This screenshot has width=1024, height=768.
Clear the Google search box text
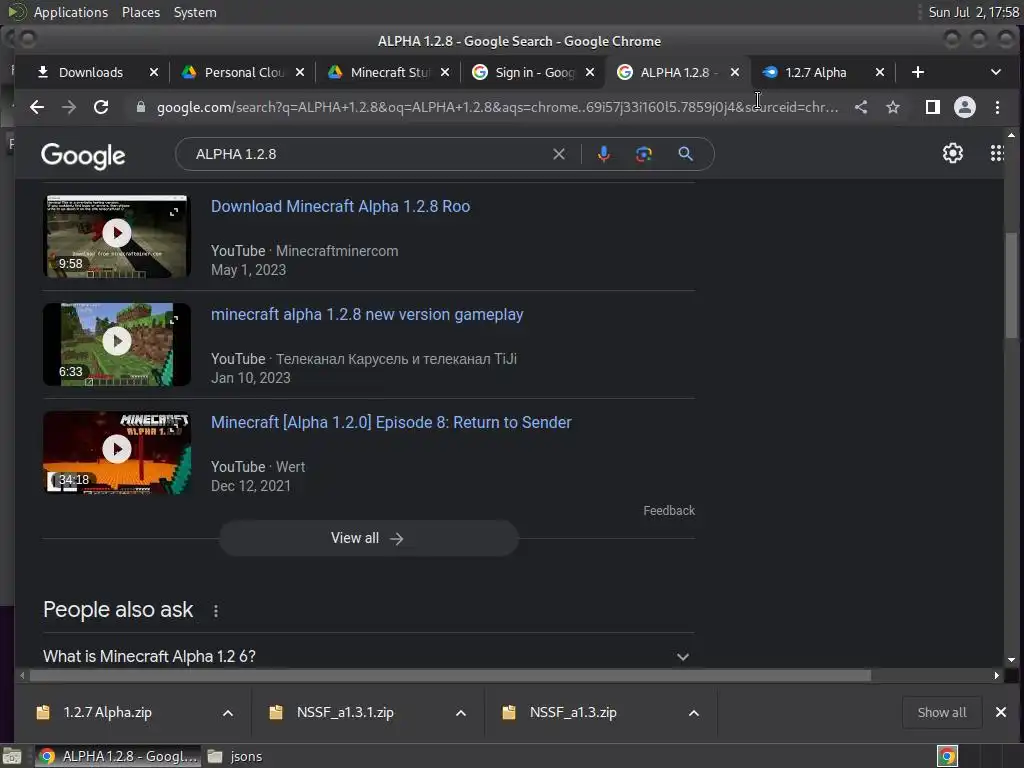[x=559, y=154]
